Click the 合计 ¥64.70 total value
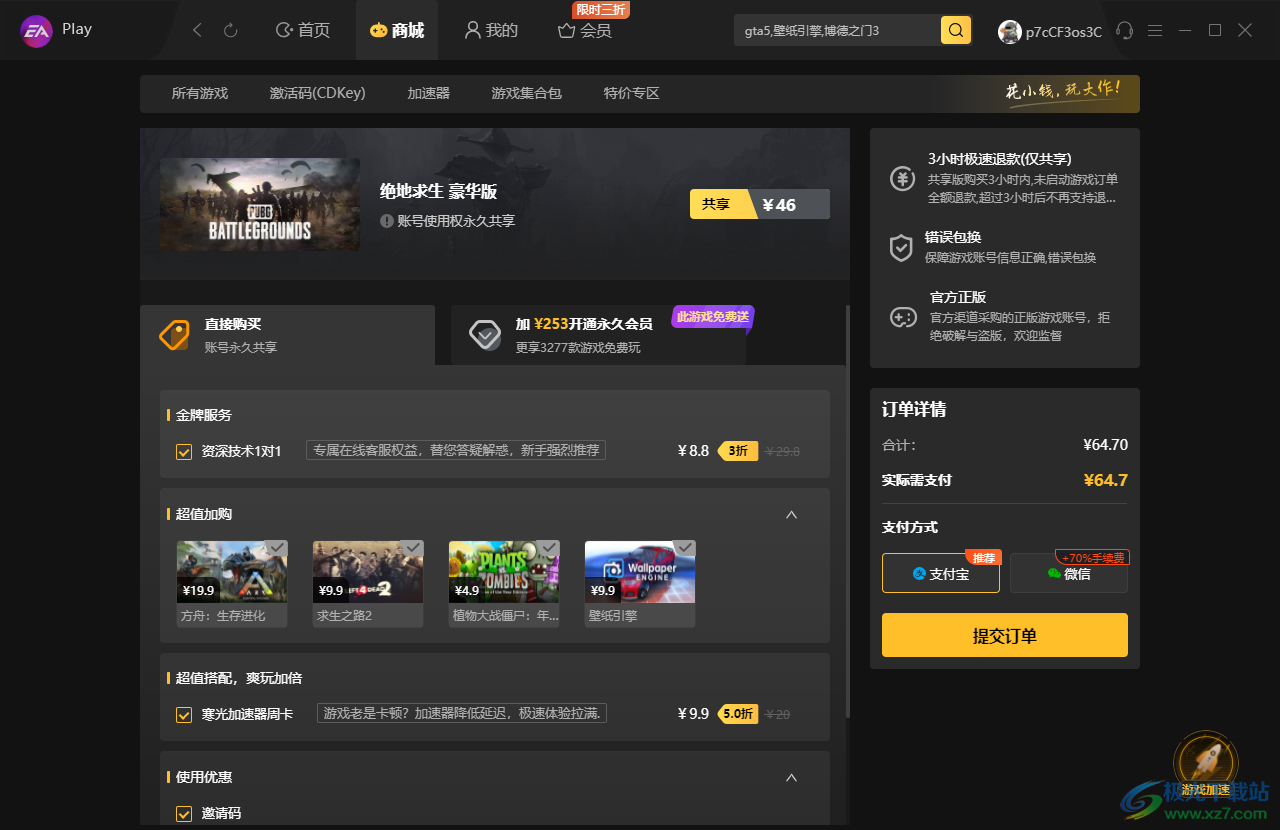This screenshot has width=1280, height=830. tap(1105, 445)
